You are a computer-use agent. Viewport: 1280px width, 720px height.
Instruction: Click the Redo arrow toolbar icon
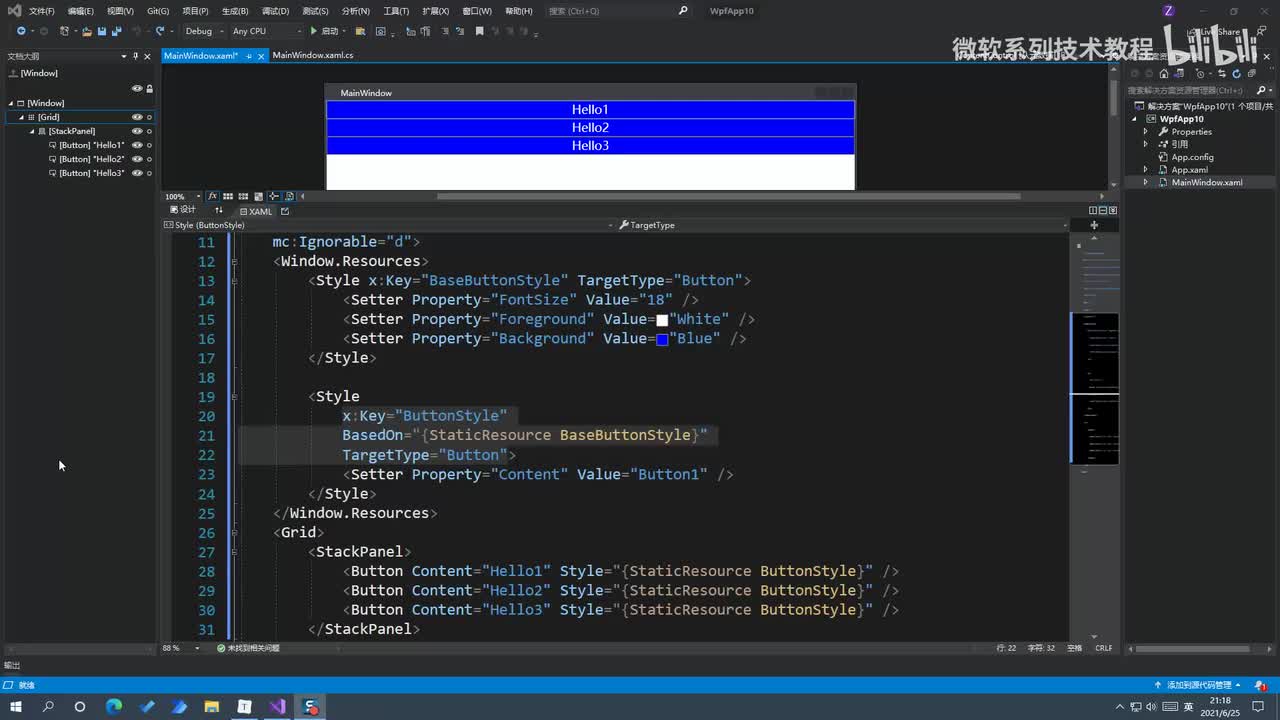pos(160,31)
